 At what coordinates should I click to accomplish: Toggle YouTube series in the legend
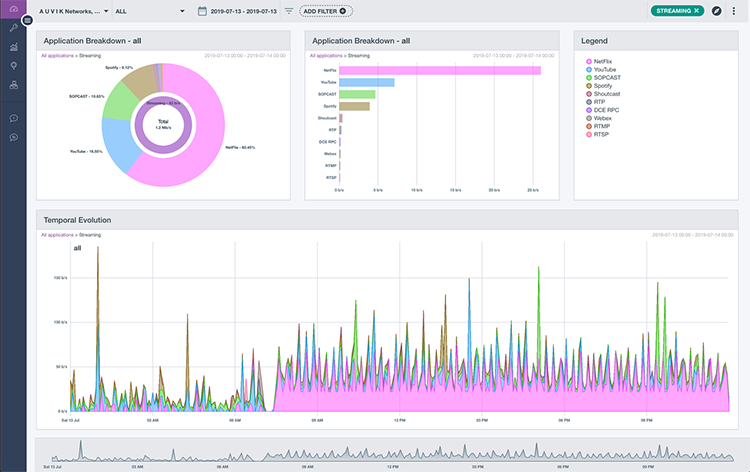click(603, 70)
